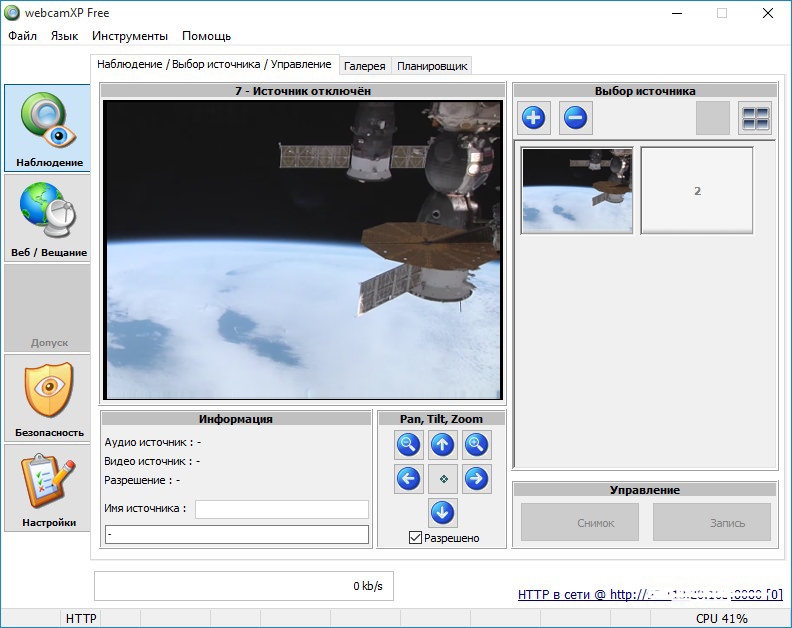This screenshot has width=792, height=628.
Task: Select empty source slot 2
Action: pyautogui.click(x=697, y=190)
